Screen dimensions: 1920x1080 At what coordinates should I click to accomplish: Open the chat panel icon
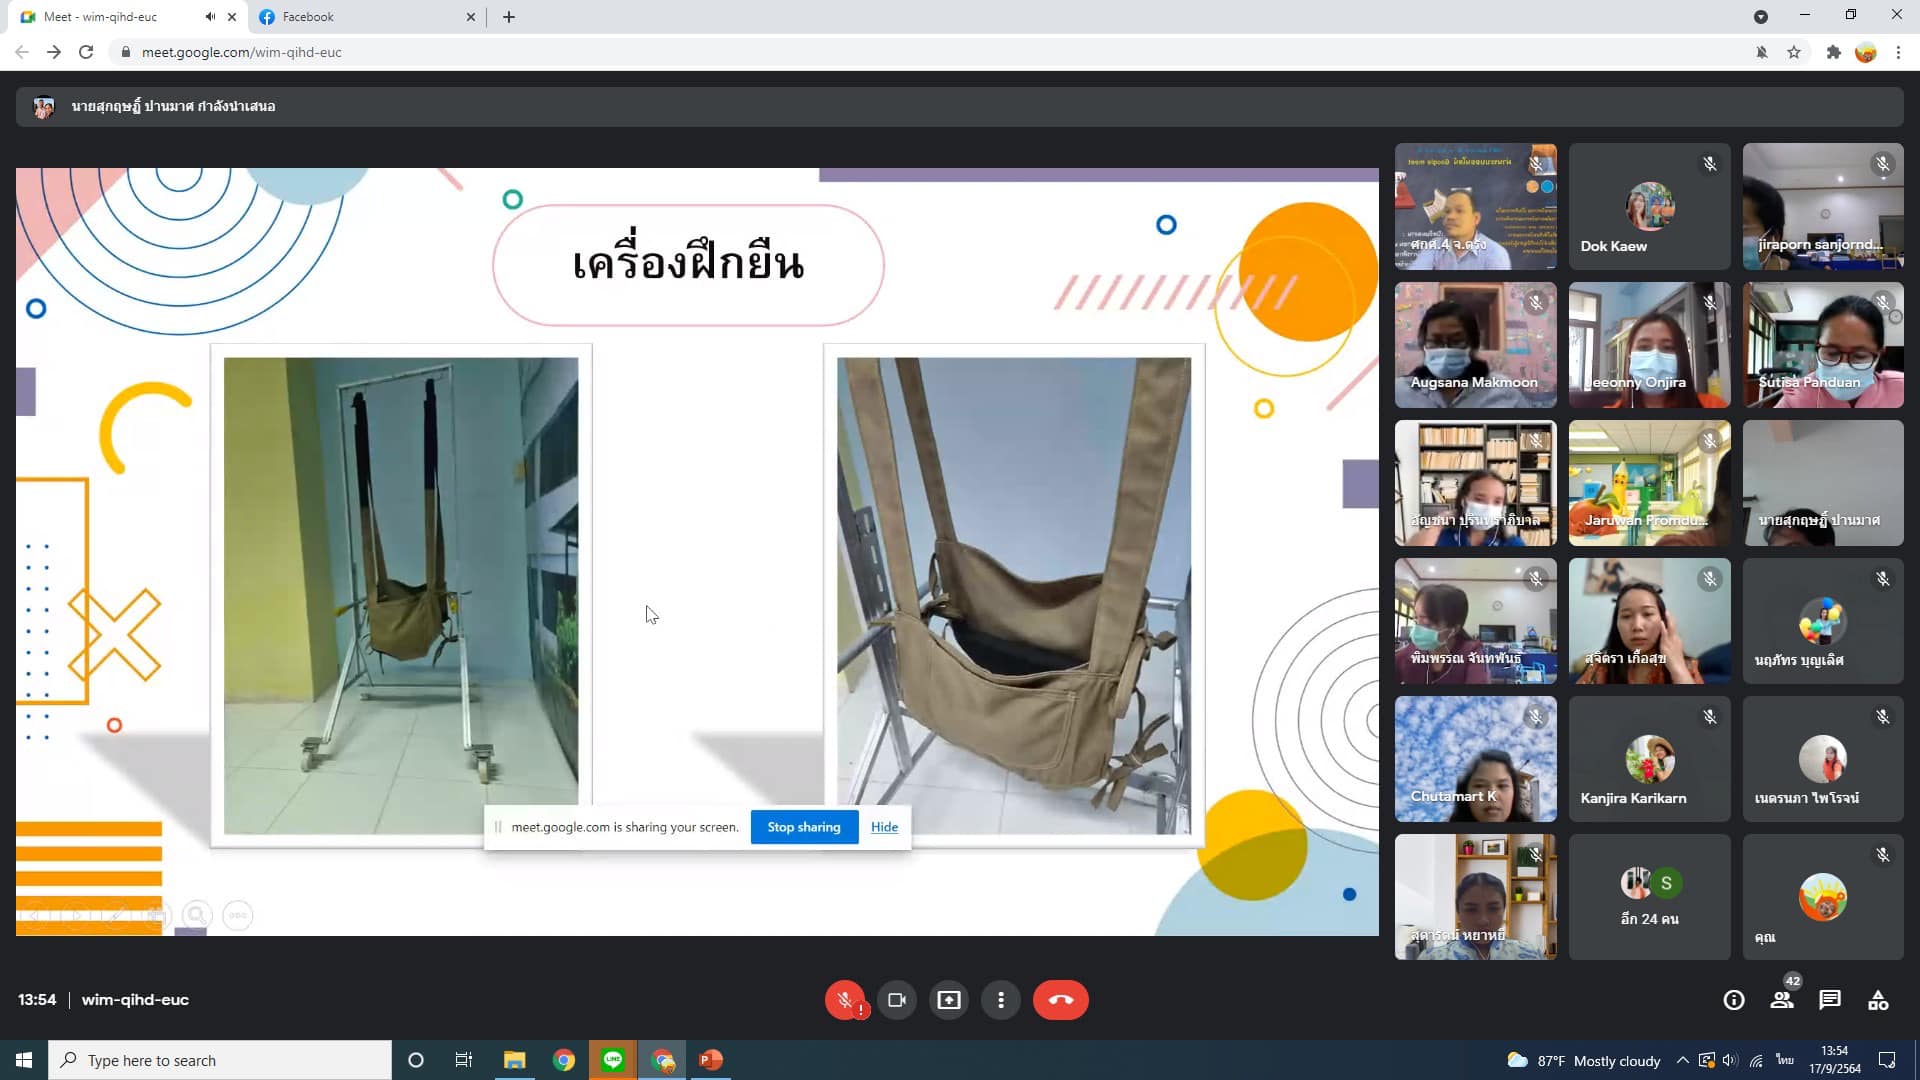pyautogui.click(x=1830, y=1000)
